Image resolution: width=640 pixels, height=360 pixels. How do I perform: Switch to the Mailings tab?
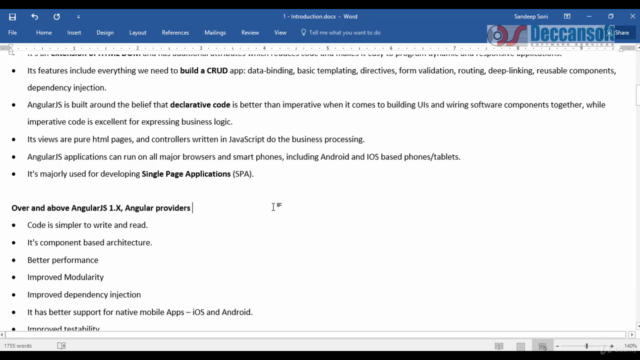click(215, 33)
